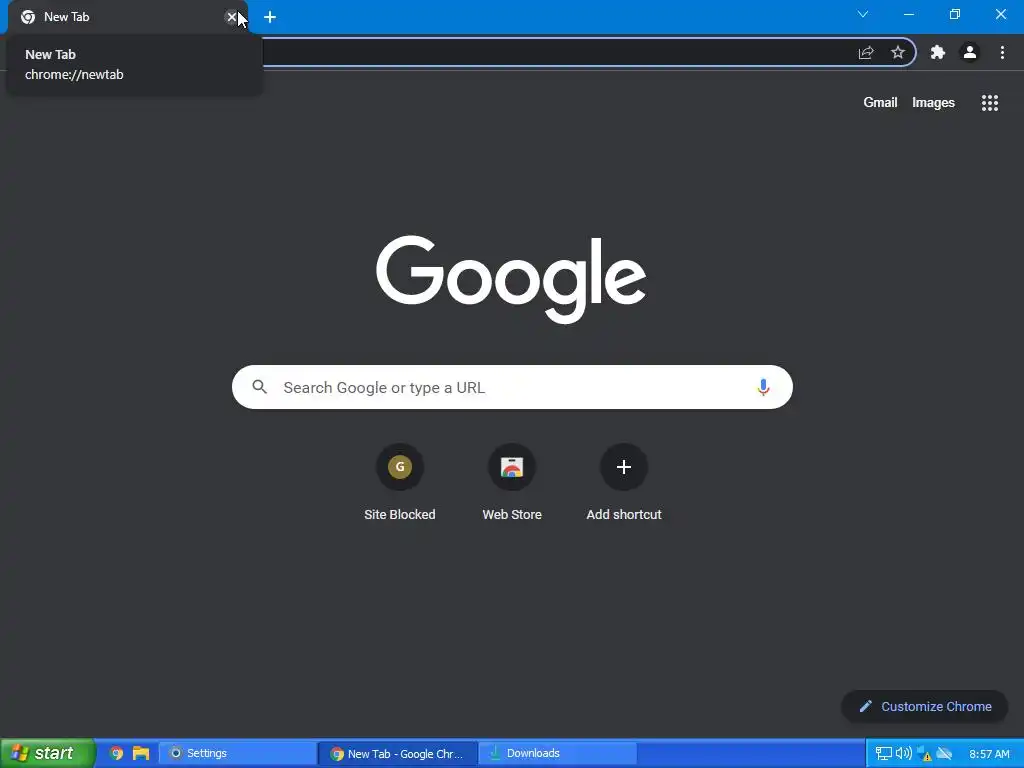1024x768 pixels.
Task: Add shortcut with the plus tile
Action: click(624, 482)
